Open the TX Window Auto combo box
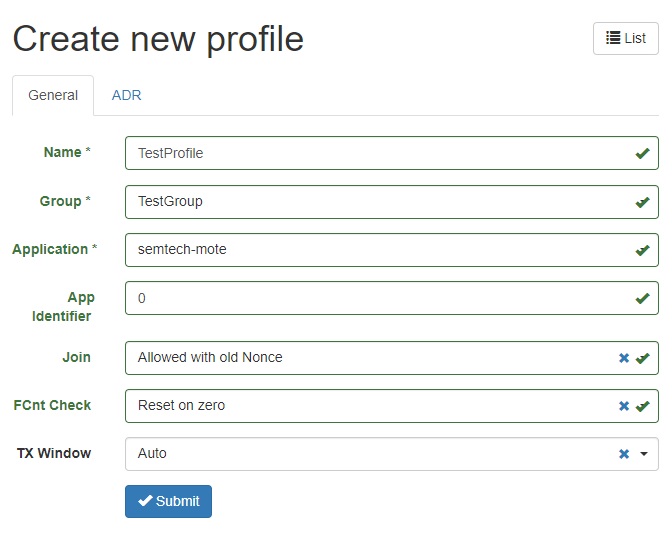Viewport: 669px width, 539px height. (x=370, y=454)
